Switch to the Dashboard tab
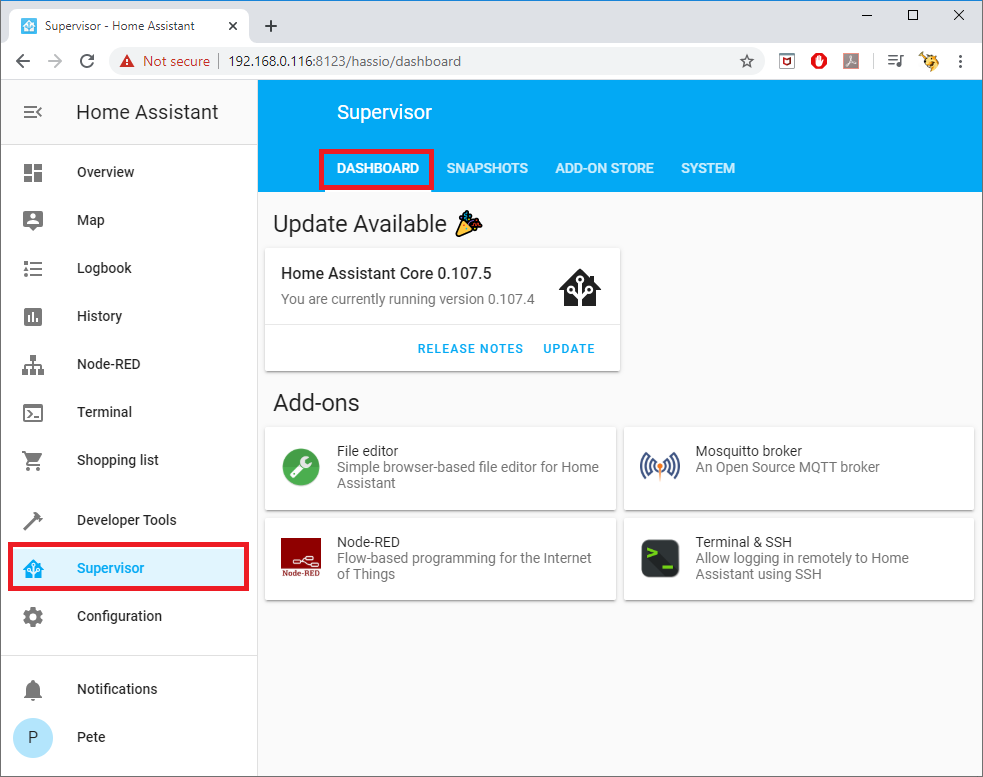This screenshot has width=983, height=777. (377, 169)
